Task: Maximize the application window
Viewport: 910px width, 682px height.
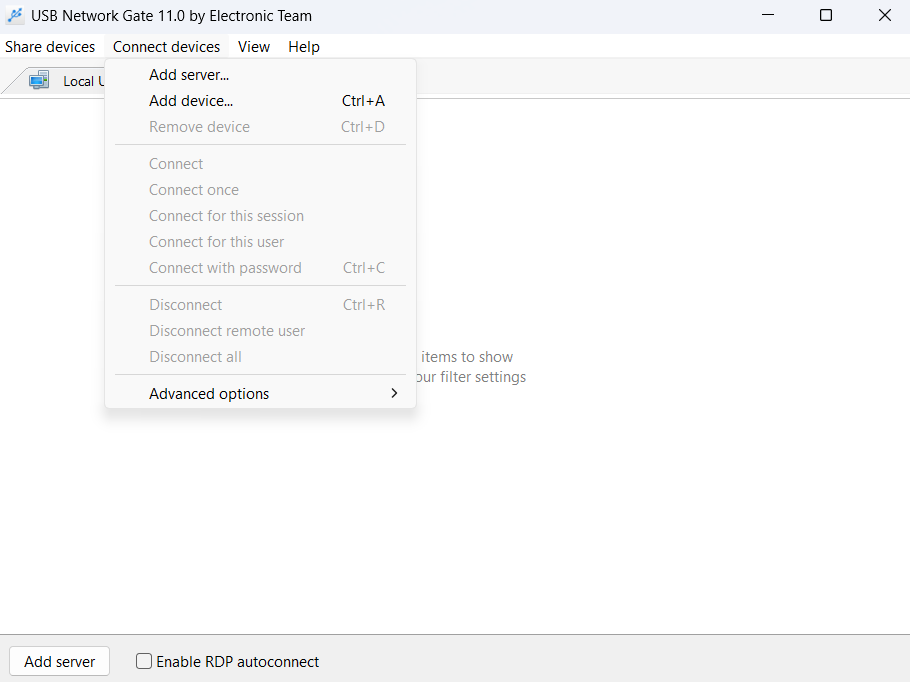Action: tap(826, 16)
